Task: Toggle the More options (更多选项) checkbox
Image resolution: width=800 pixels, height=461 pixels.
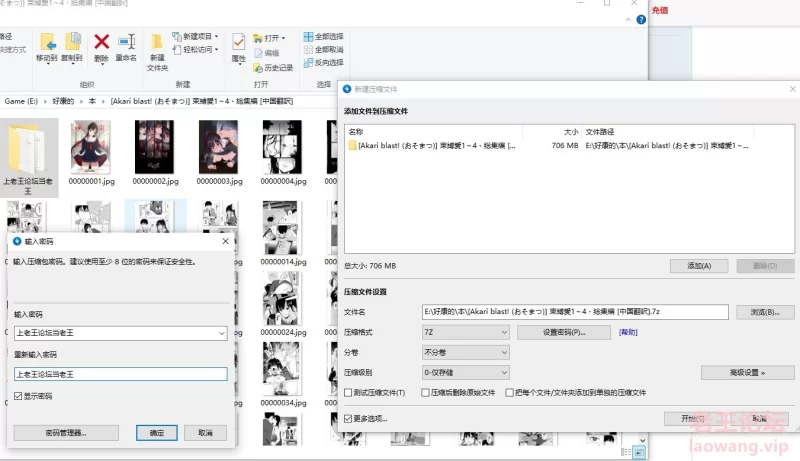Action: 348,419
